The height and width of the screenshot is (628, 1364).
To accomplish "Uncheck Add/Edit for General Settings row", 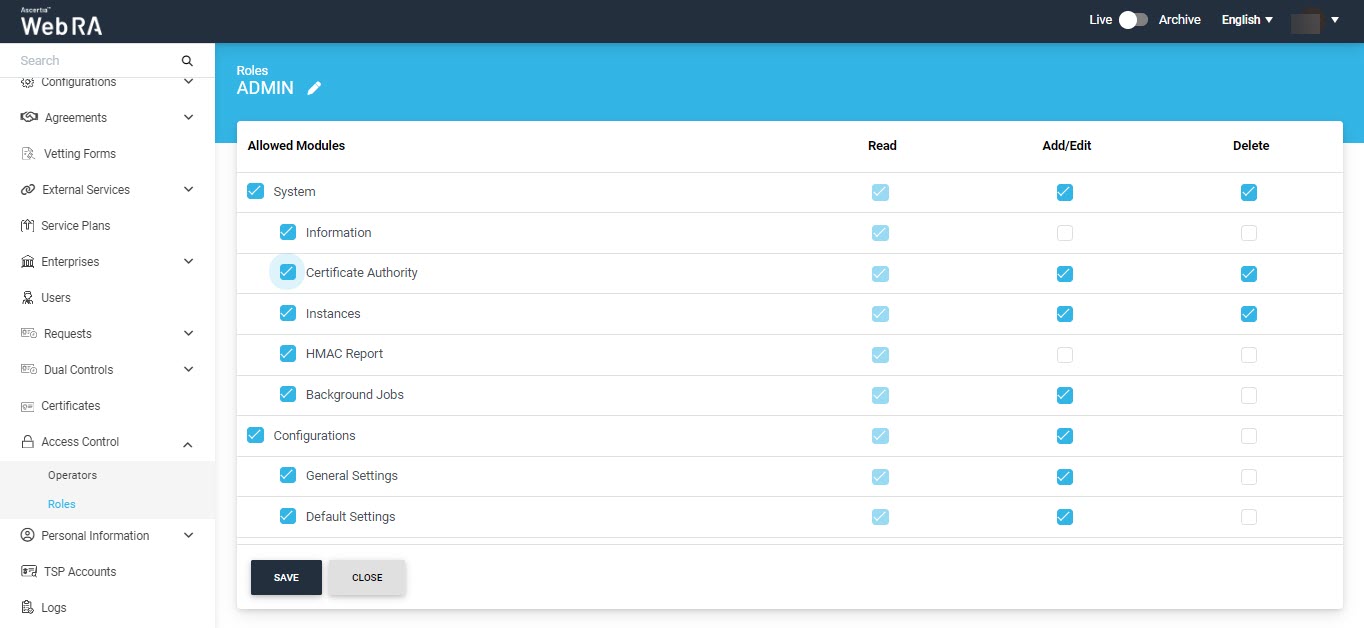I will coord(1065,477).
